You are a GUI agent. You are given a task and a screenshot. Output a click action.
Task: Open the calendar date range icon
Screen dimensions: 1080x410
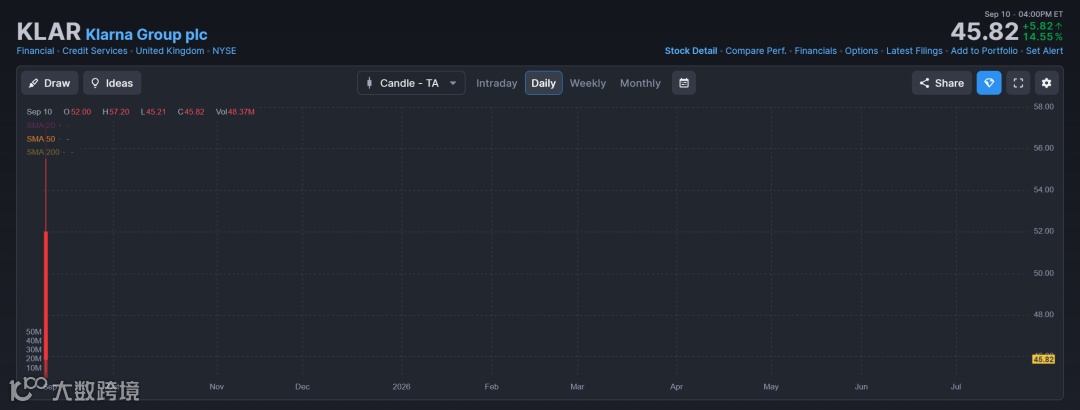(684, 83)
